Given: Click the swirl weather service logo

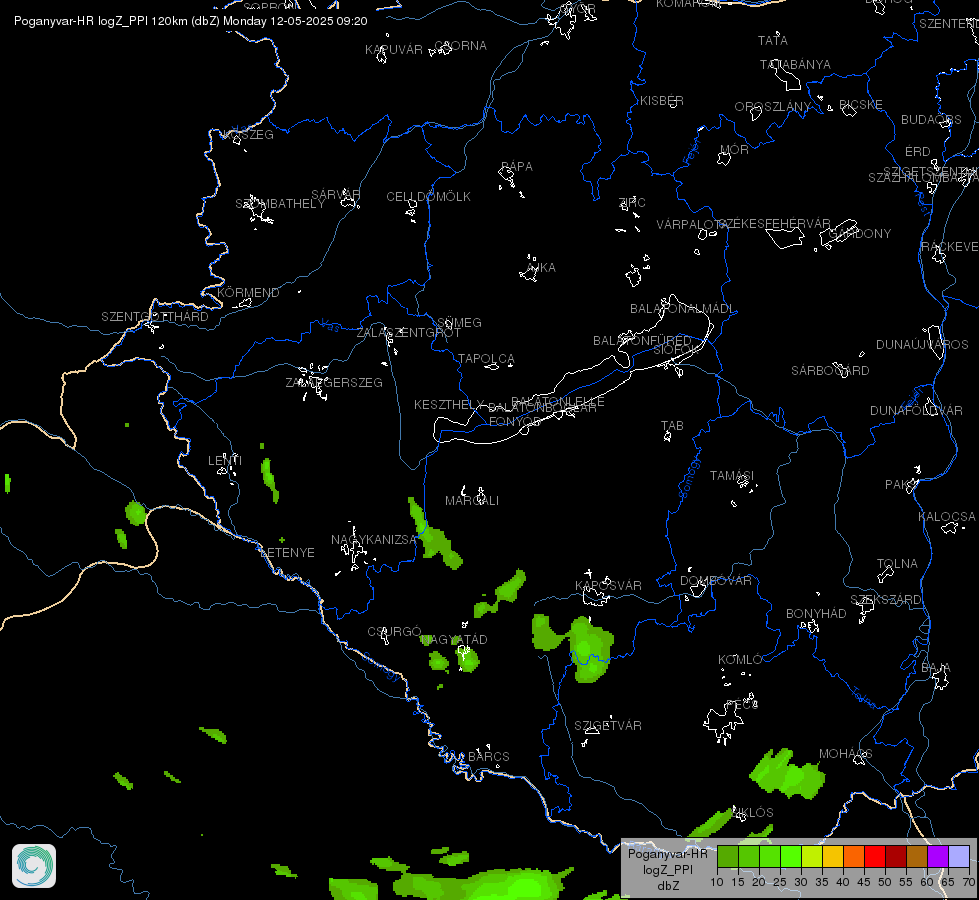Looking at the screenshot, I should coord(34,866).
